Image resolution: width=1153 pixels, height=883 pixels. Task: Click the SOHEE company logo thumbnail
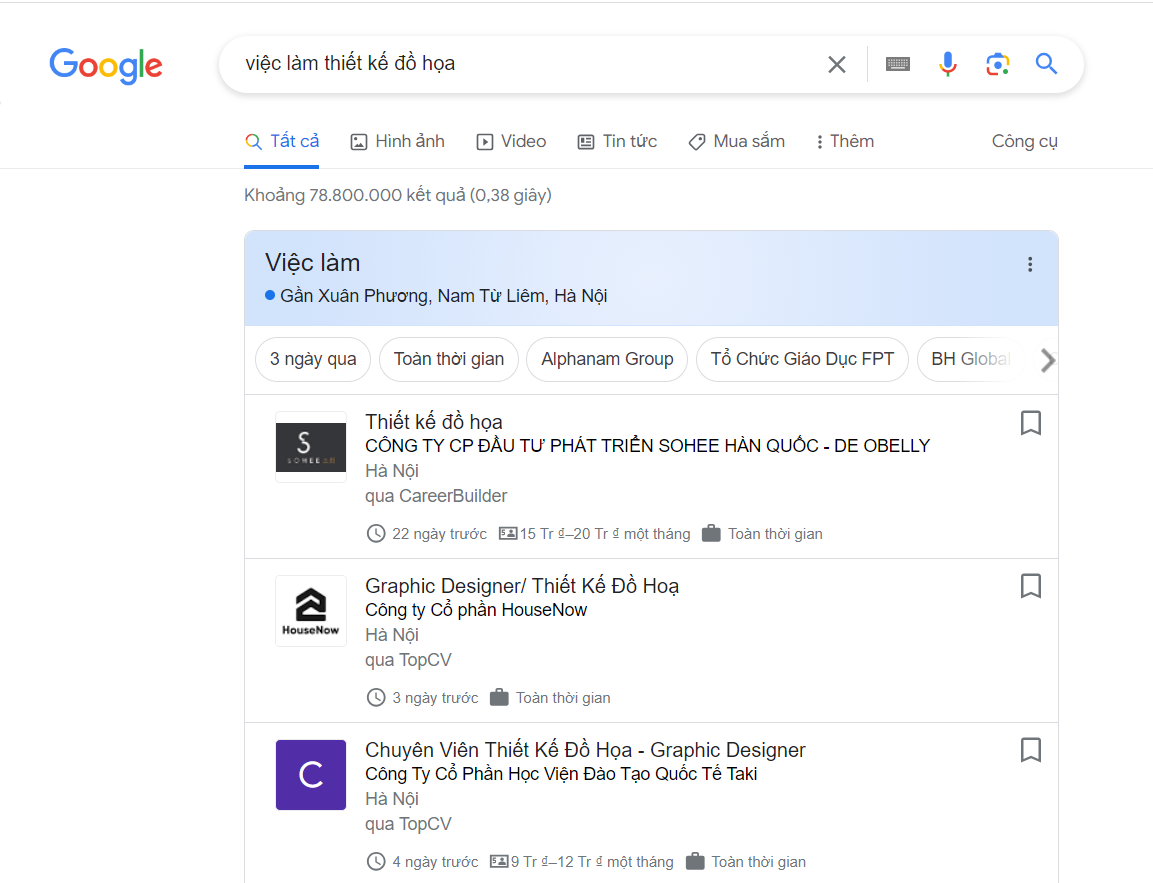pos(311,447)
